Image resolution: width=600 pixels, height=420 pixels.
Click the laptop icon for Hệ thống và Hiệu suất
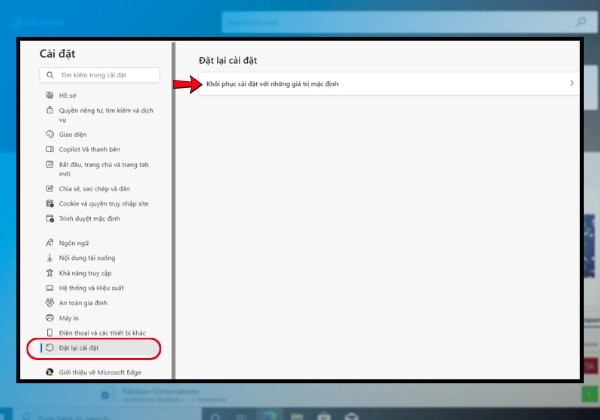click(49, 288)
